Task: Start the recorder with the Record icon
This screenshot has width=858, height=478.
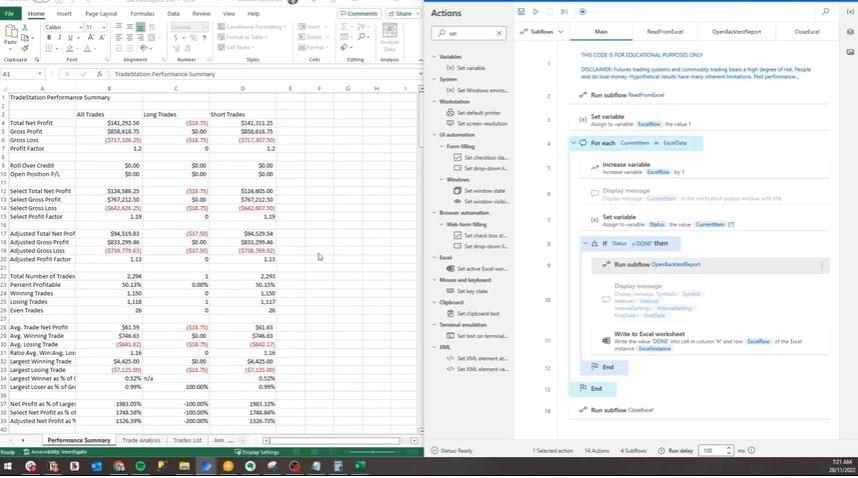Action: [x=583, y=12]
